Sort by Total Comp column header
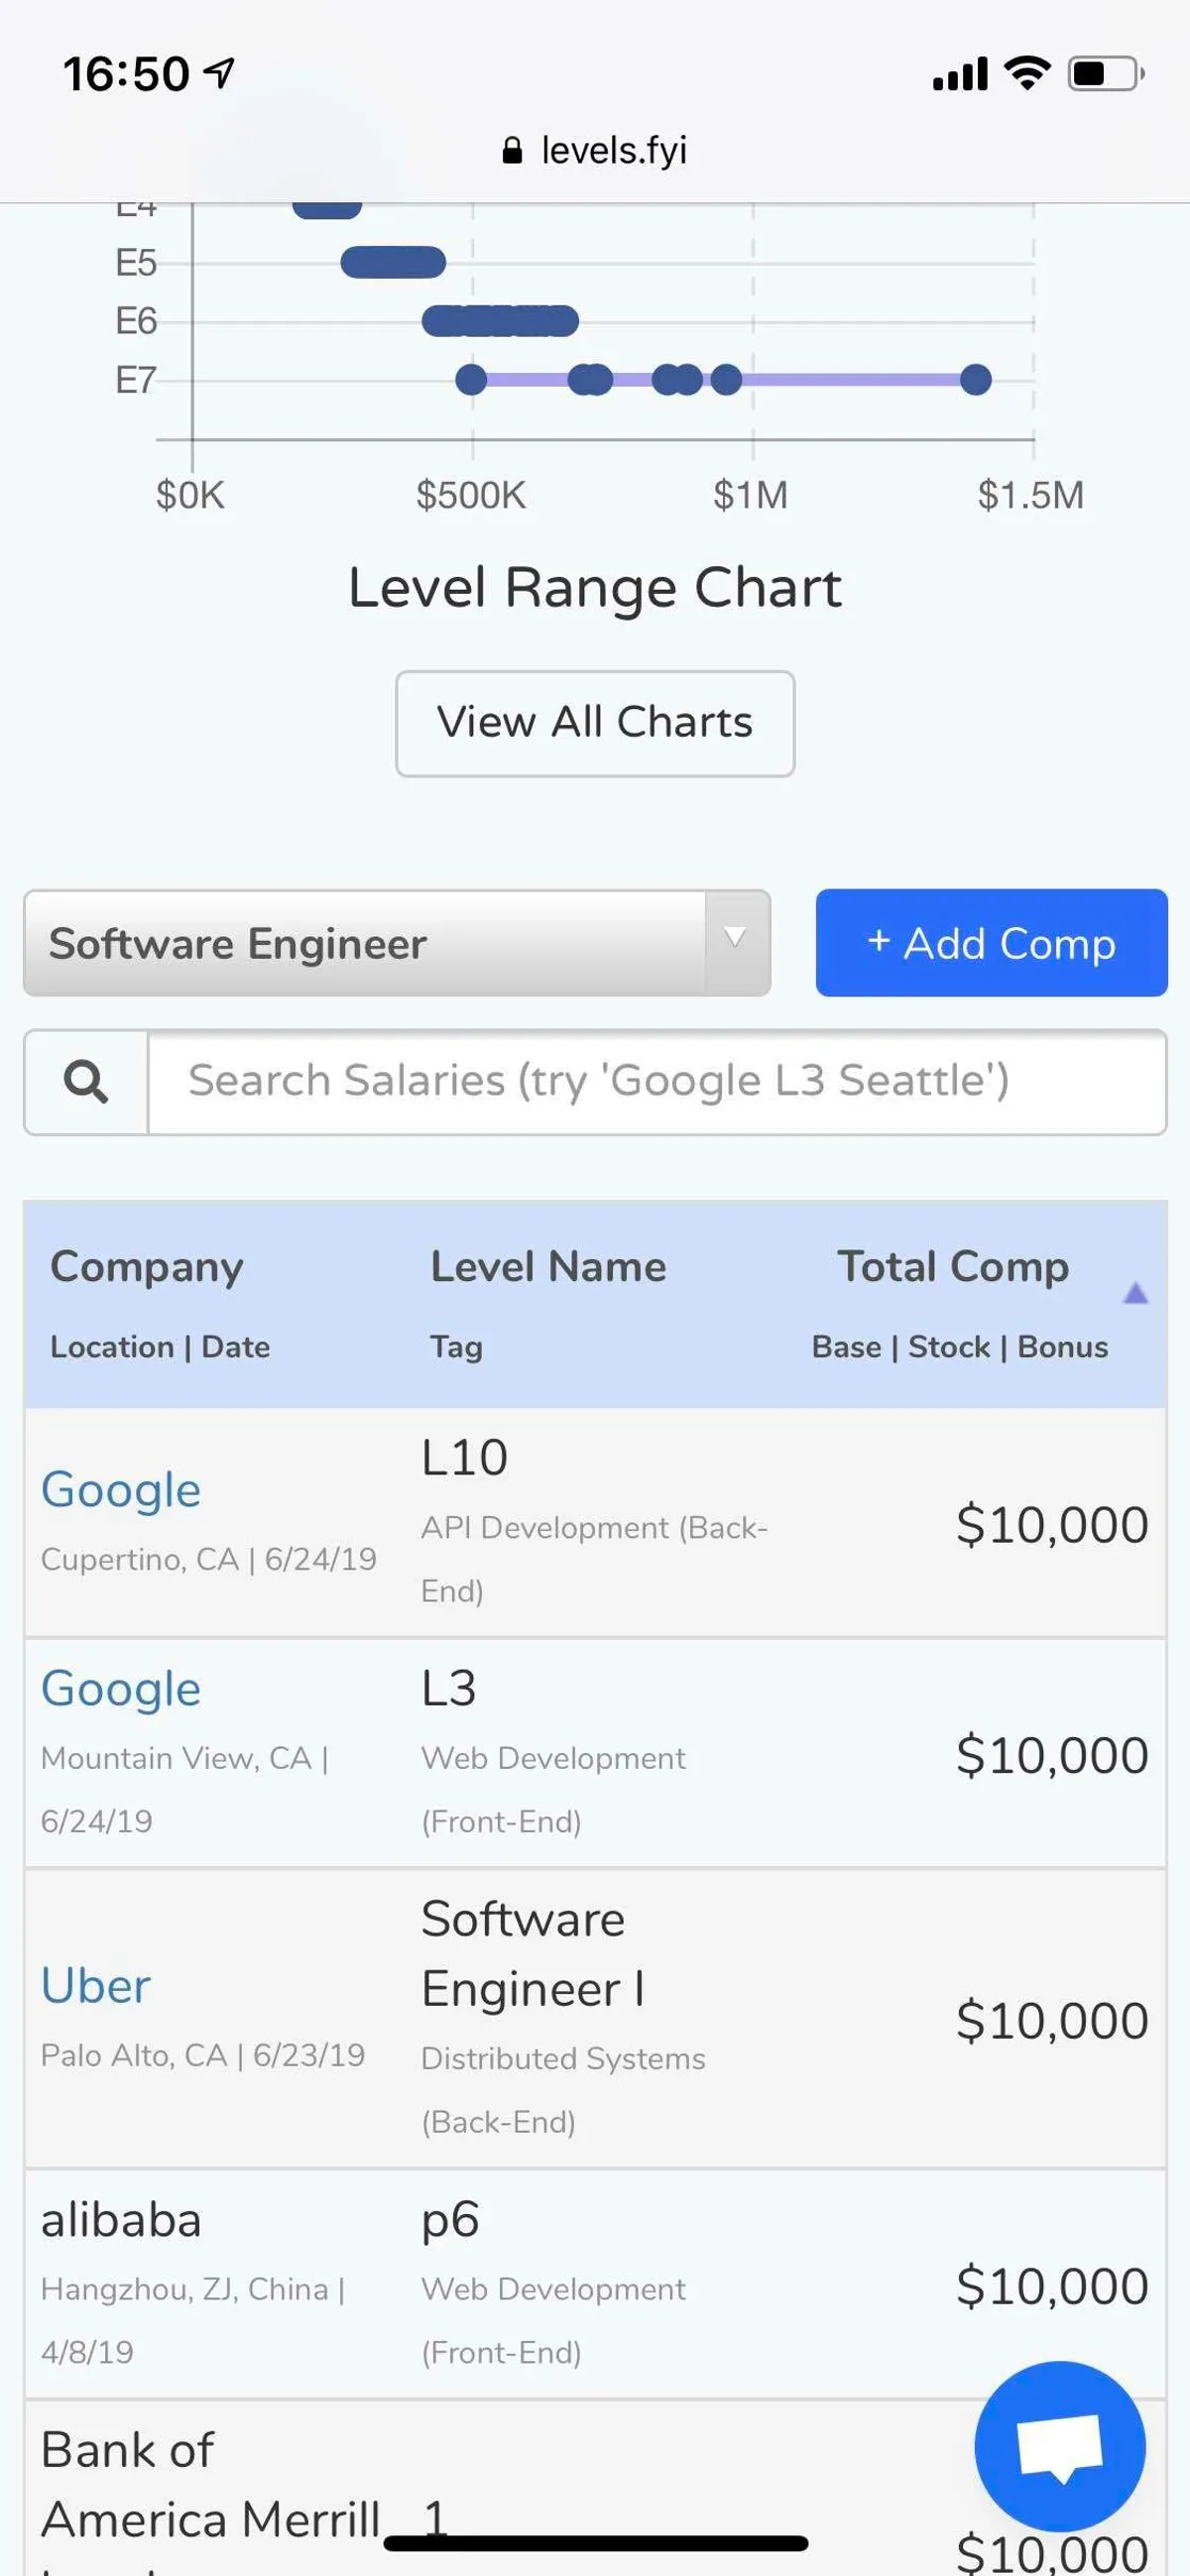This screenshot has width=1190, height=2576. pos(953,1267)
